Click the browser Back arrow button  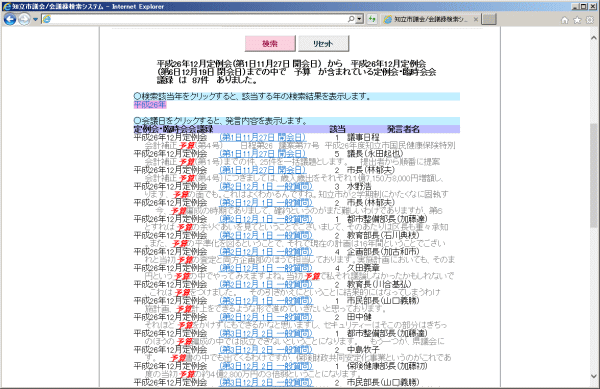(x=10, y=19)
